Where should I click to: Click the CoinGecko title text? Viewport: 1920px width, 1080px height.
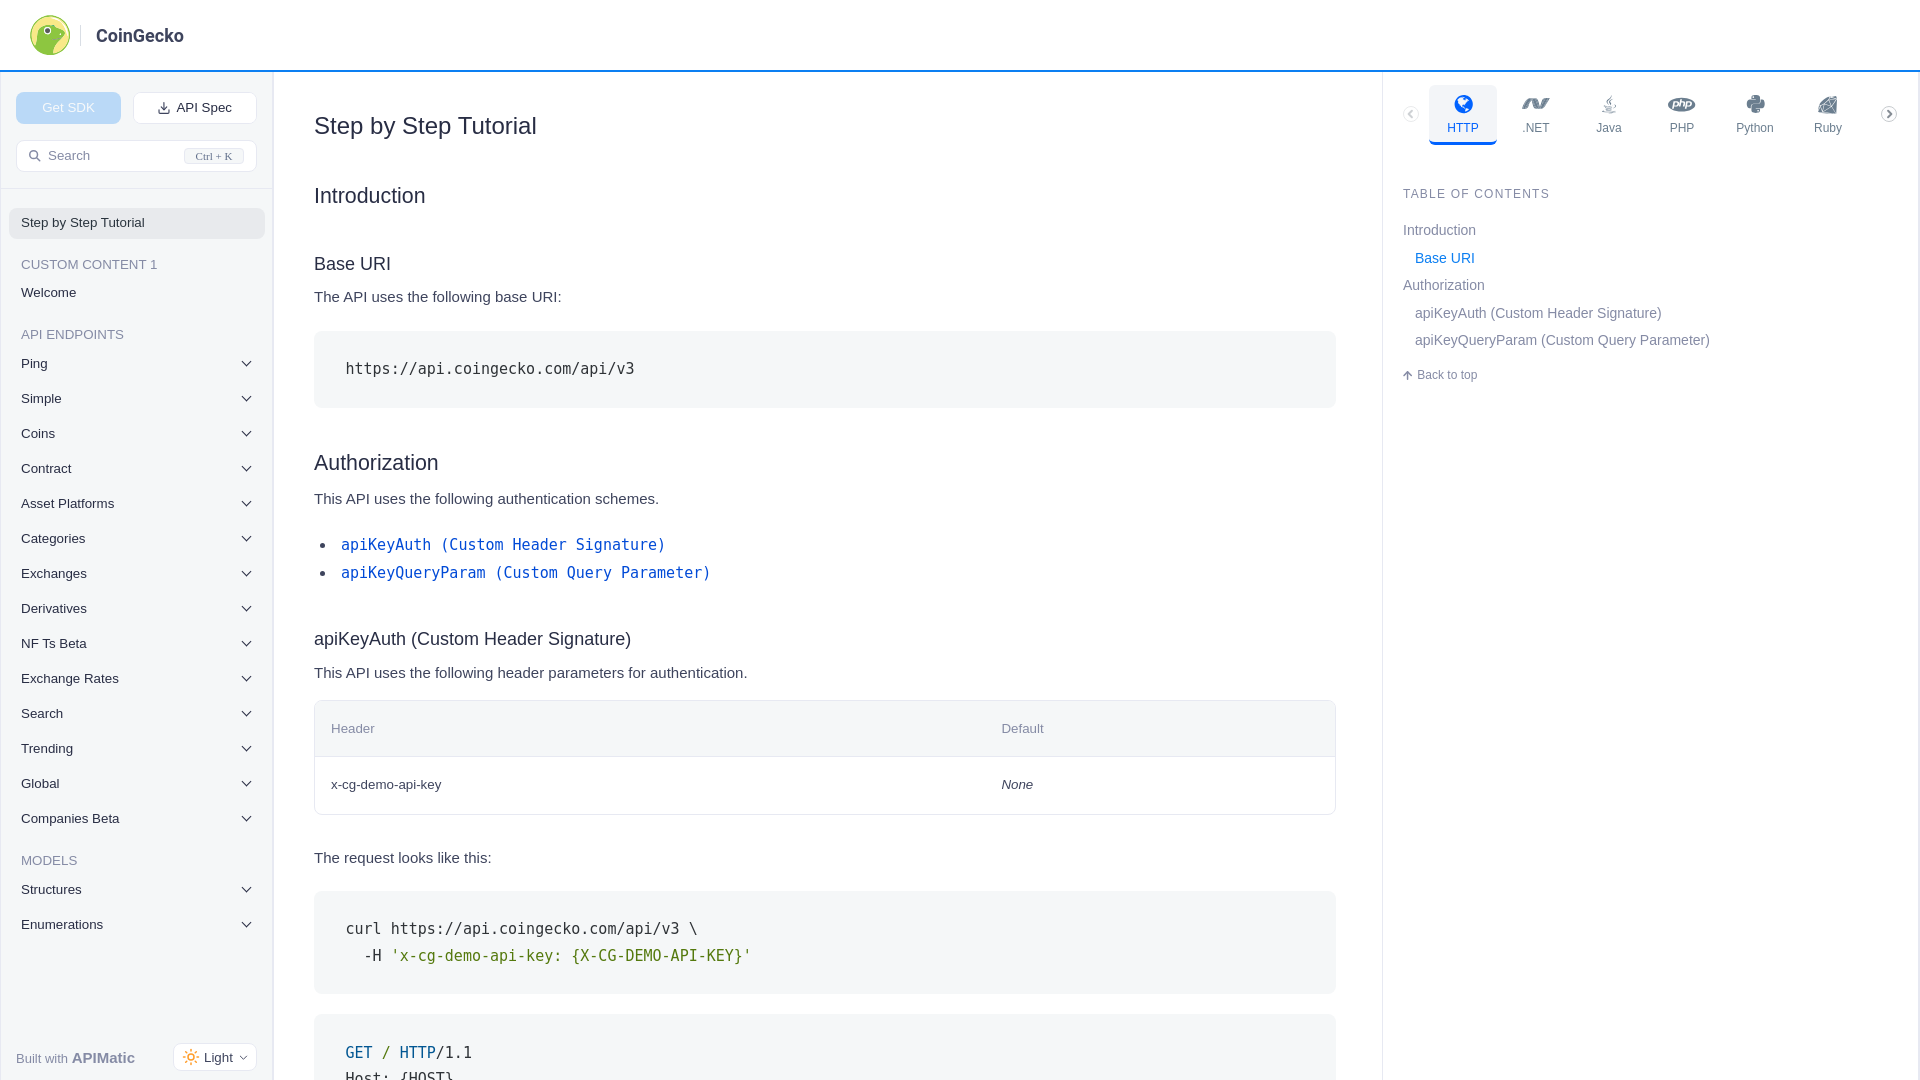point(140,36)
